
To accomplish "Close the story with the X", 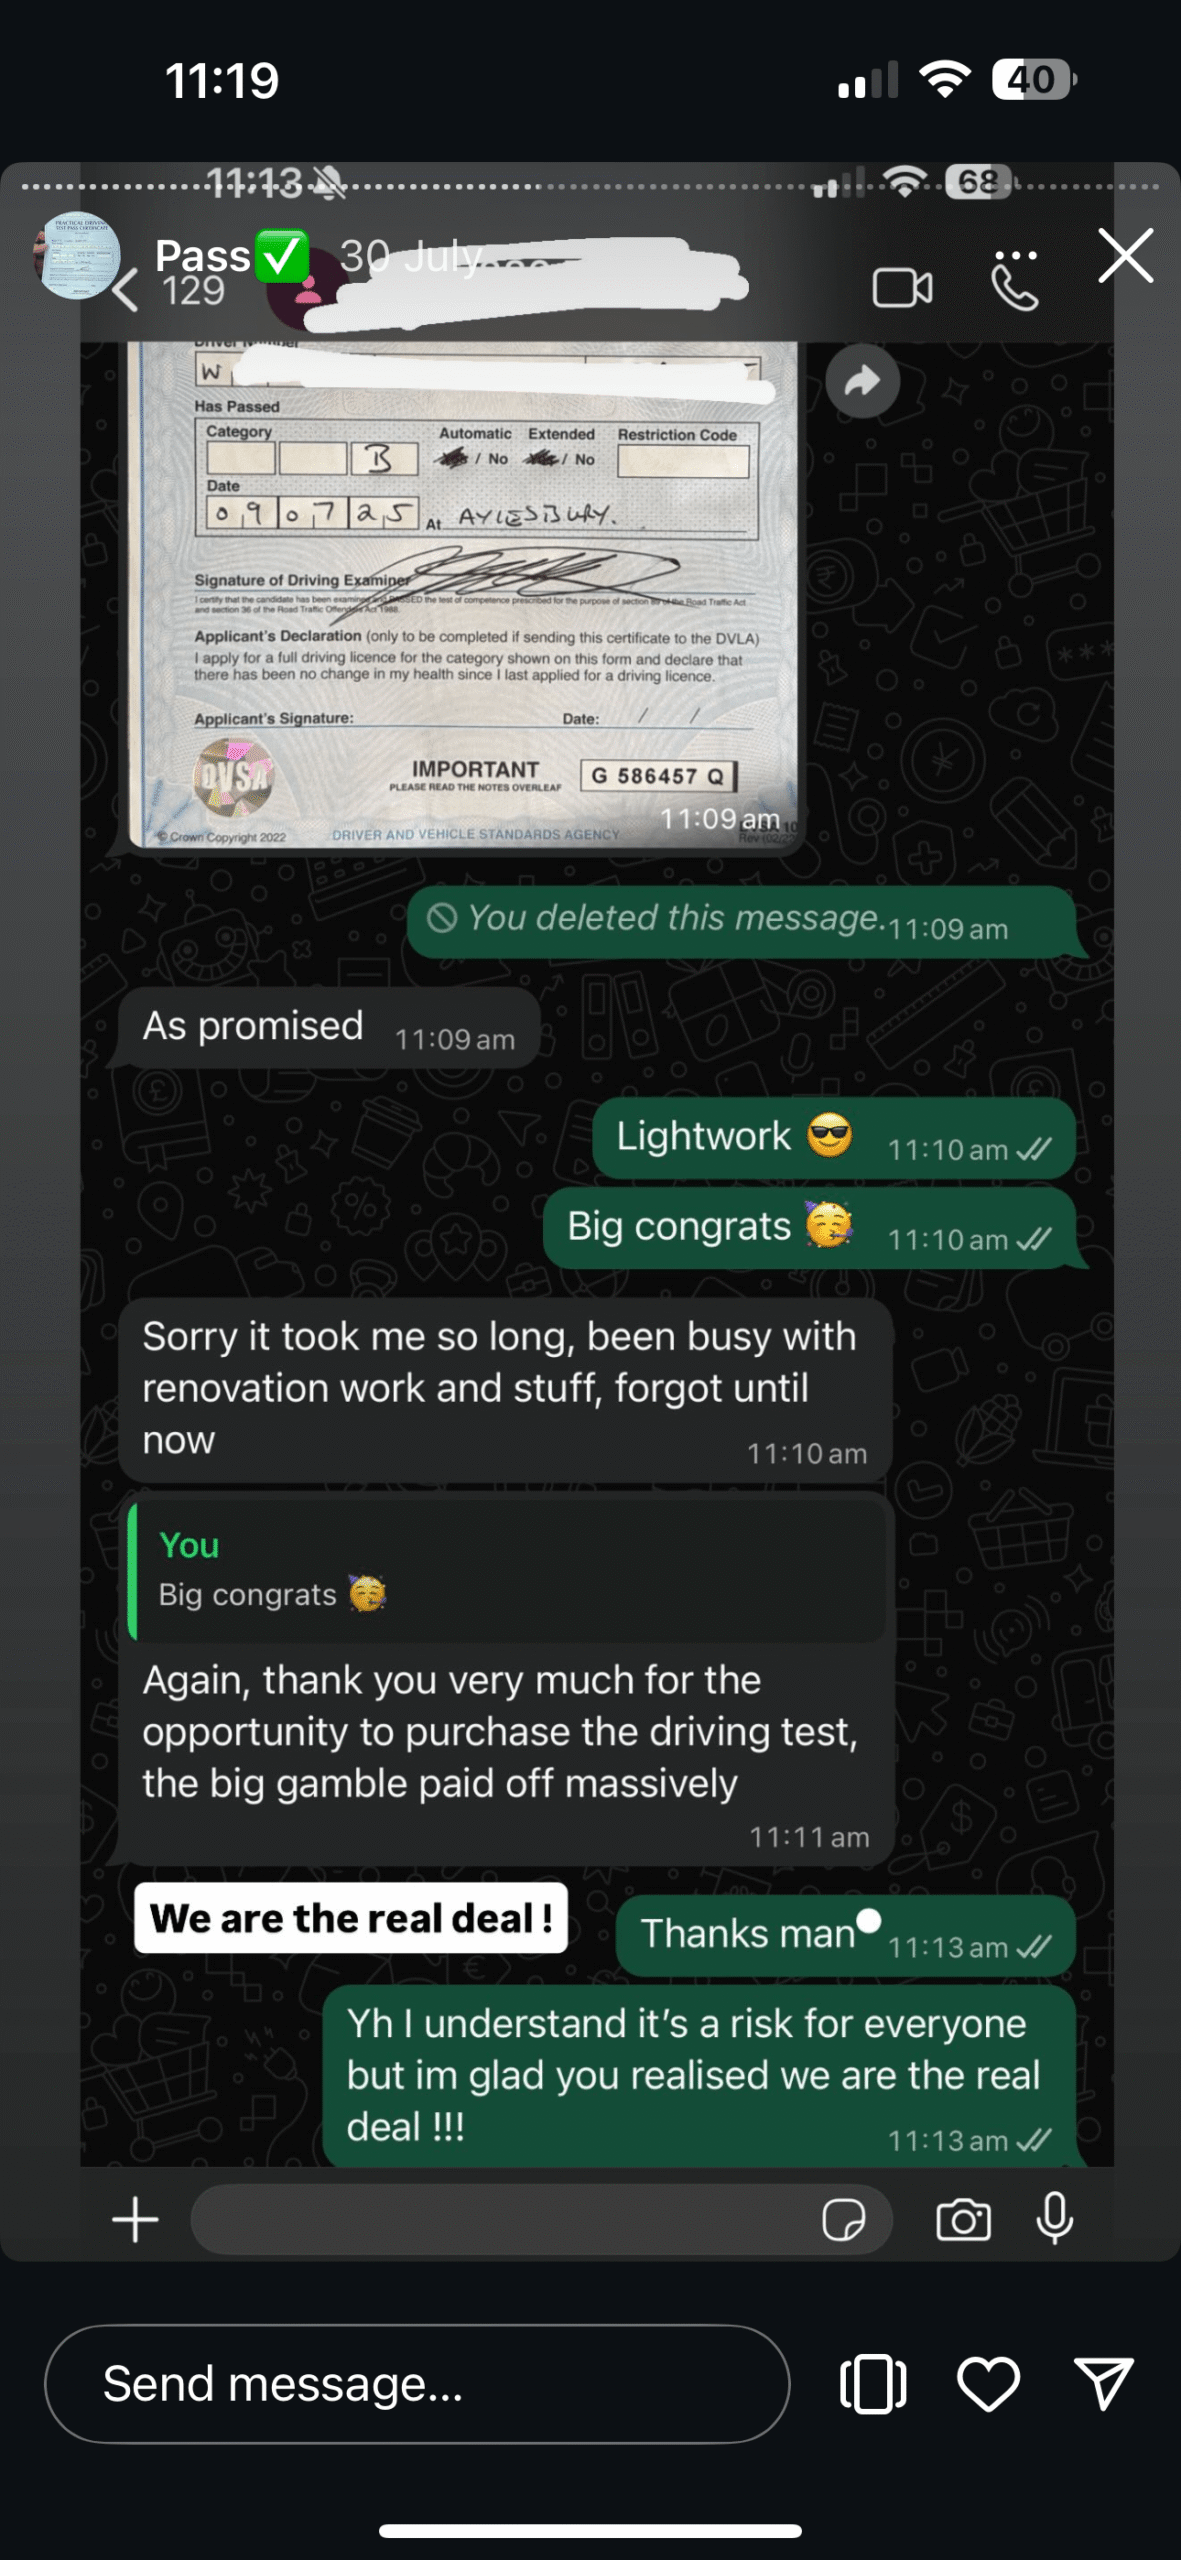I will pyautogui.click(x=1126, y=256).
